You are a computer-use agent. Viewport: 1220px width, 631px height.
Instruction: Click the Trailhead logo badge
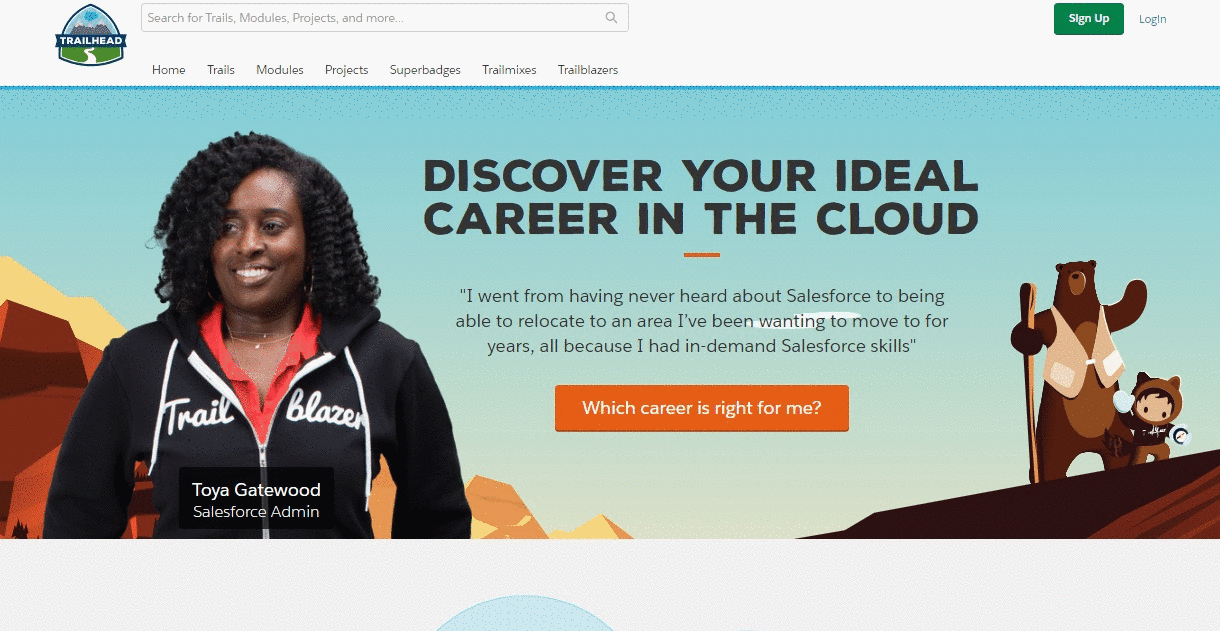tap(91, 36)
